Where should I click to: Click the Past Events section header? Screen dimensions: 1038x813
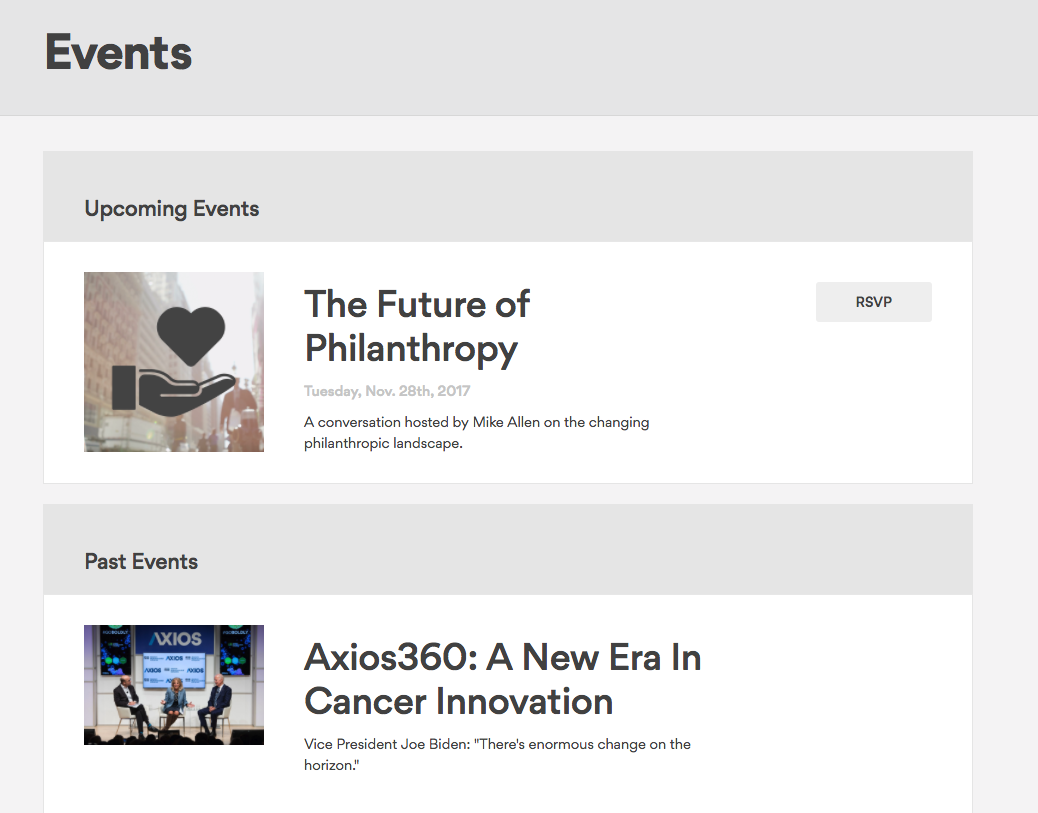point(141,562)
